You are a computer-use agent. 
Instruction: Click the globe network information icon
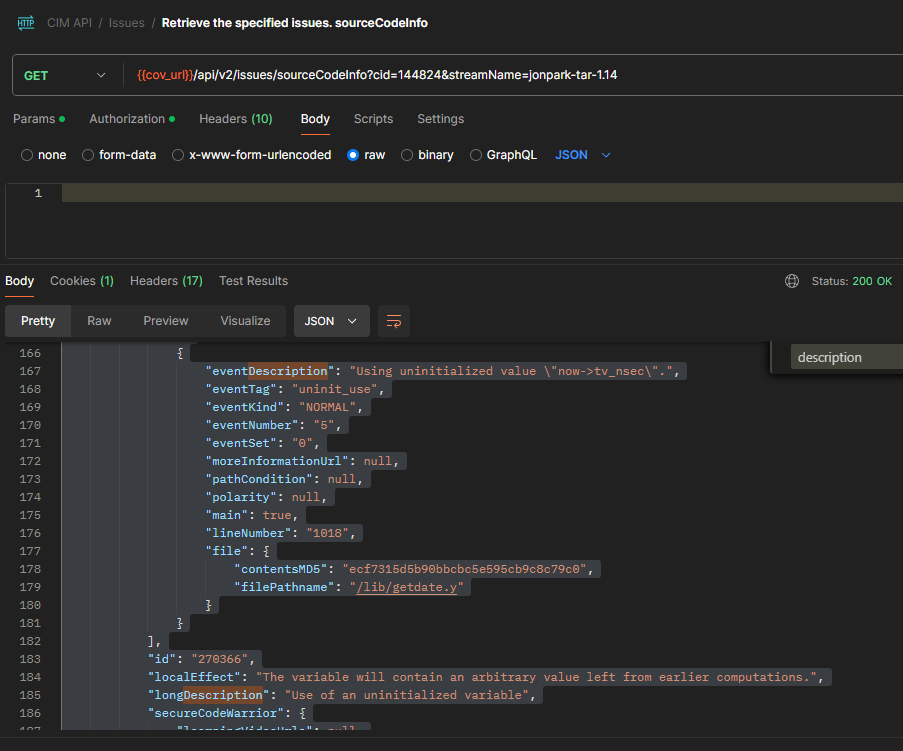(791, 281)
